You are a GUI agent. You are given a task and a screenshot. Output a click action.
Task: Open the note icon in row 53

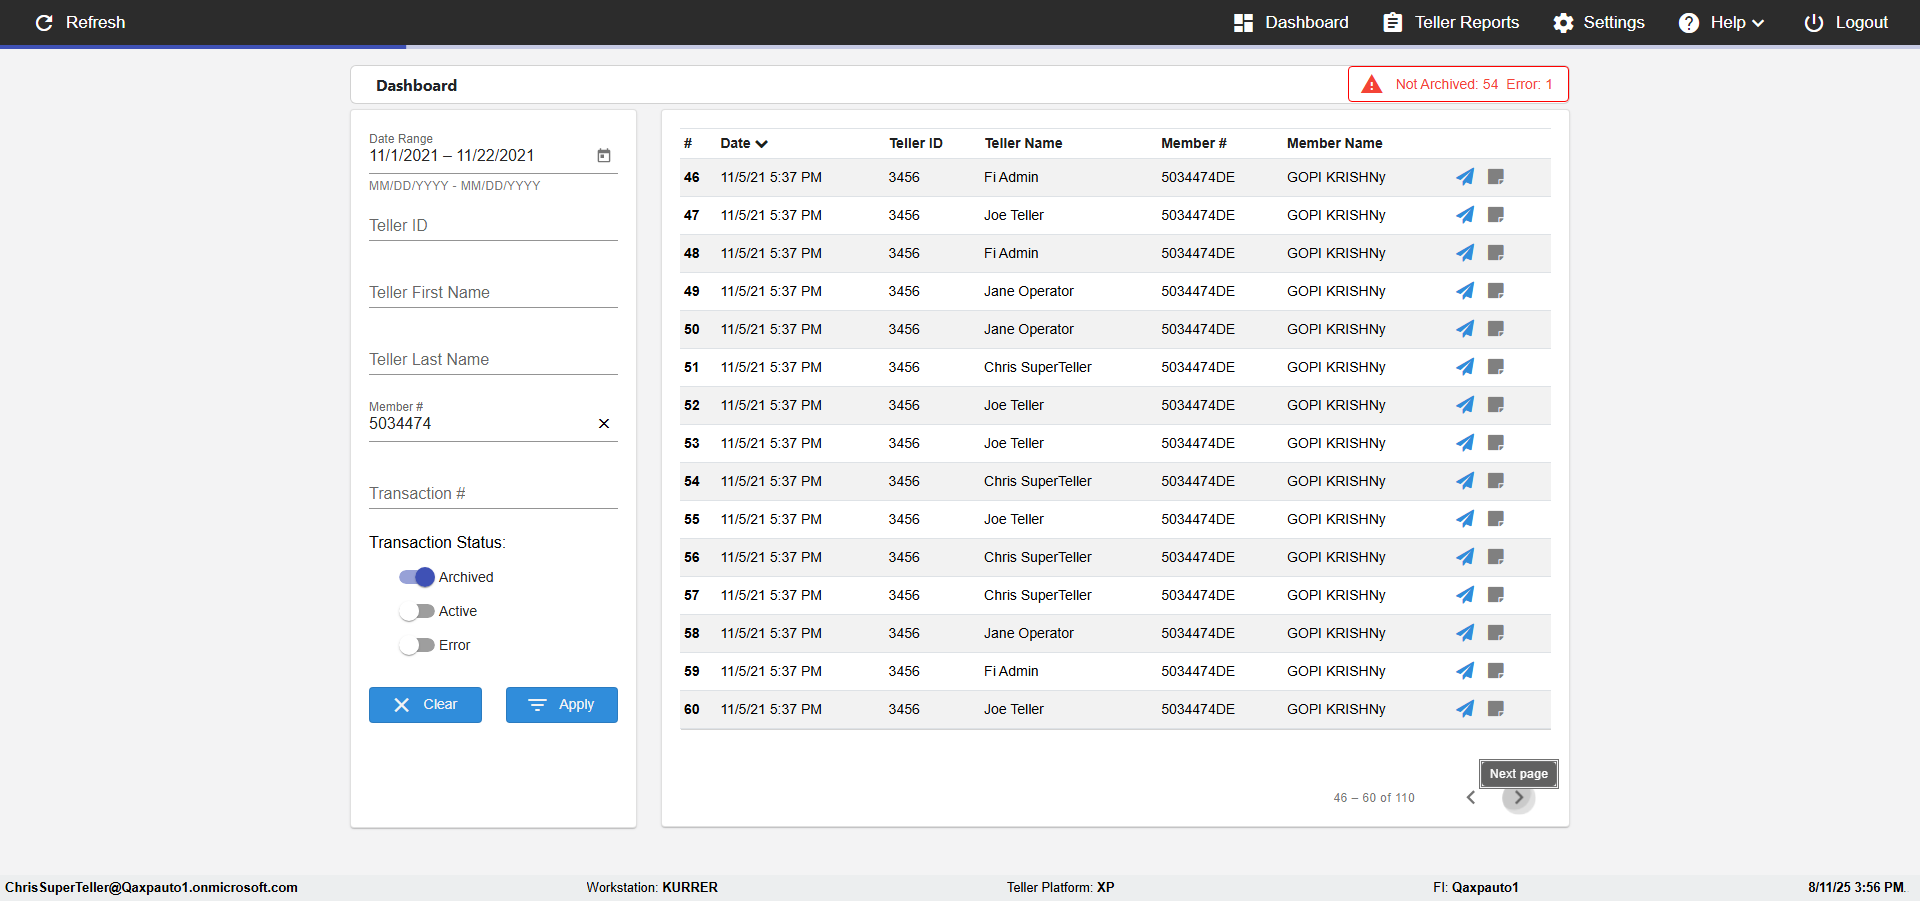point(1496,443)
